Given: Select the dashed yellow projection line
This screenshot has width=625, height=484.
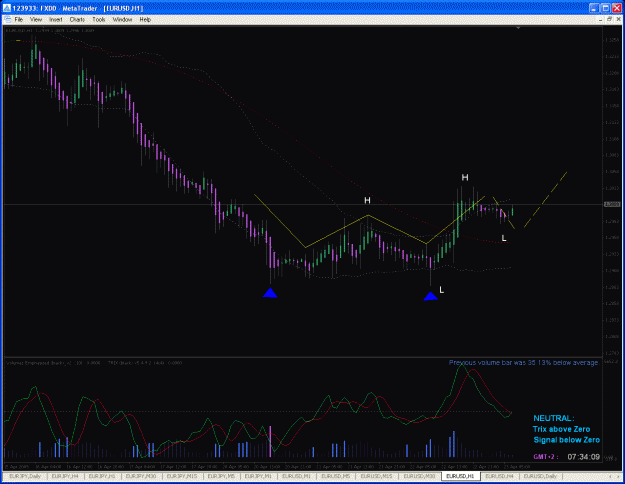Looking at the screenshot, I should [545, 200].
